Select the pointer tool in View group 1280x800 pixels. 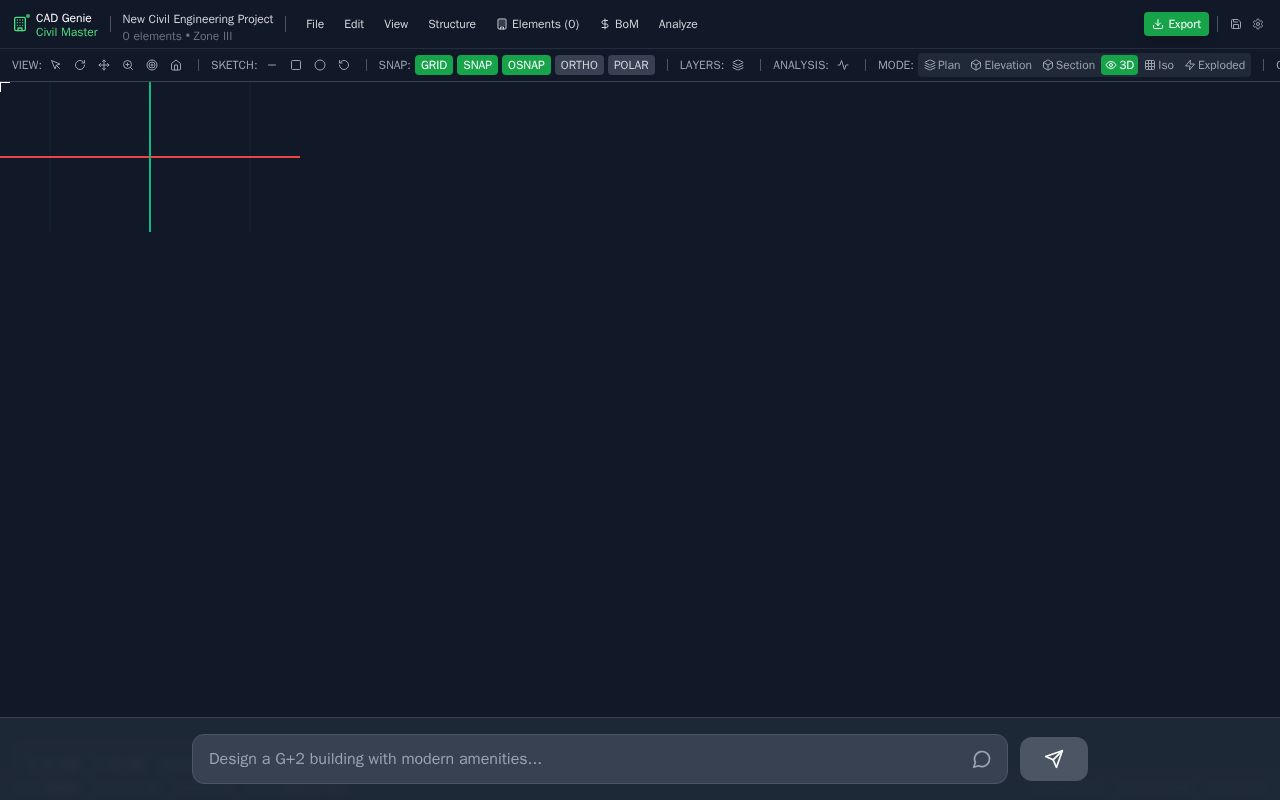(x=56, y=65)
